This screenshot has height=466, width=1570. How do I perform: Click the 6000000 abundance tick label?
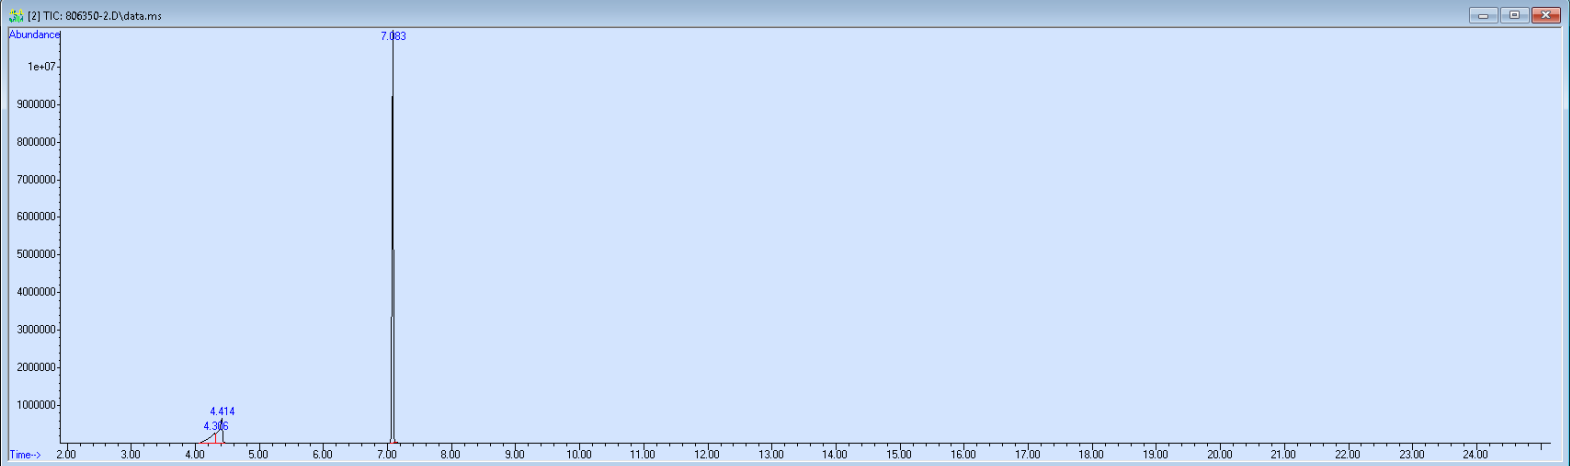coord(36,217)
